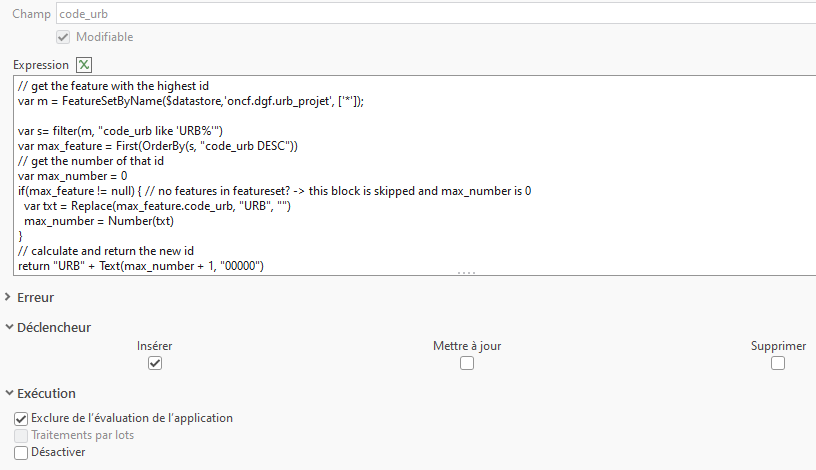Place cursor on the final return line
The image size is (816, 470).
click(x=140, y=265)
